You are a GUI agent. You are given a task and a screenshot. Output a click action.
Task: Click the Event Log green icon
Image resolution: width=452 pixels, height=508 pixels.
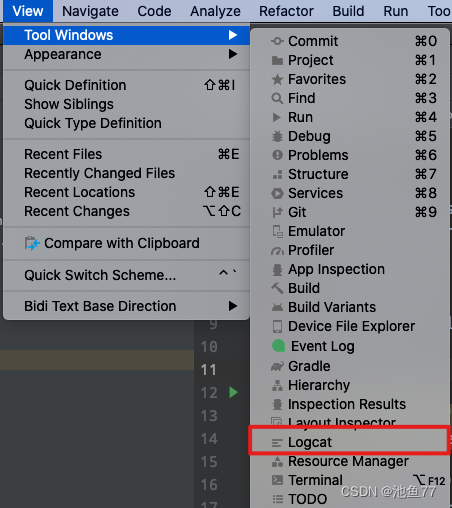(x=278, y=346)
